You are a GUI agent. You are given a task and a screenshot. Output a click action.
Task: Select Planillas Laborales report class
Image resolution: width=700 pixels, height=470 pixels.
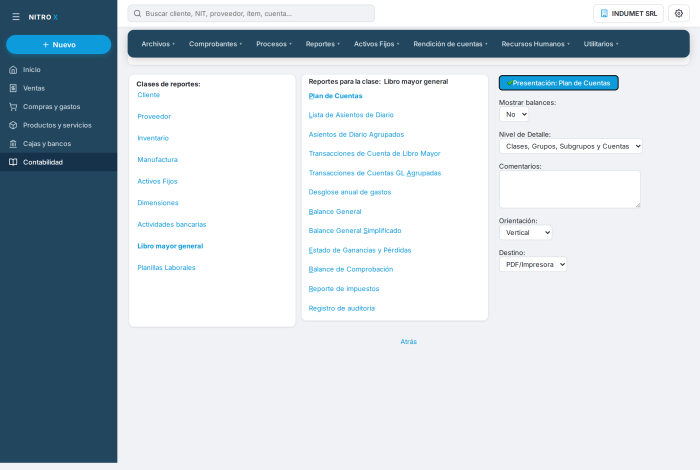[x=167, y=268]
